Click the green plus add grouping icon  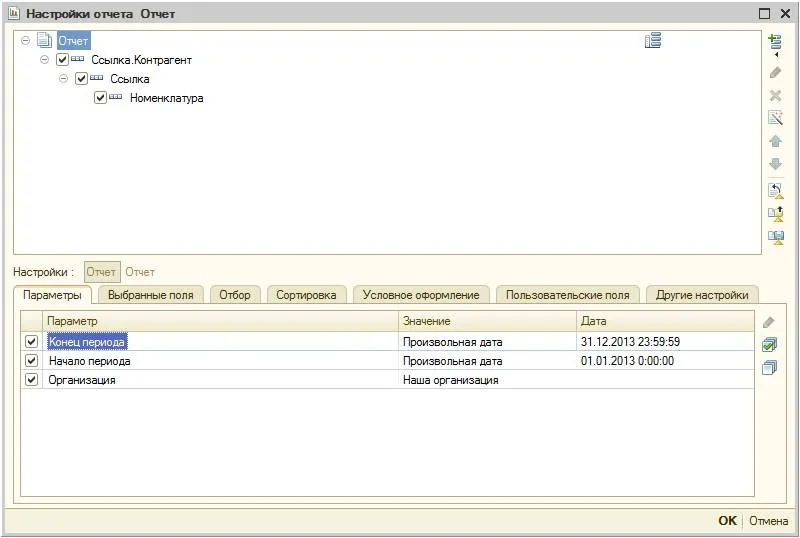click(x=775, y=42)
